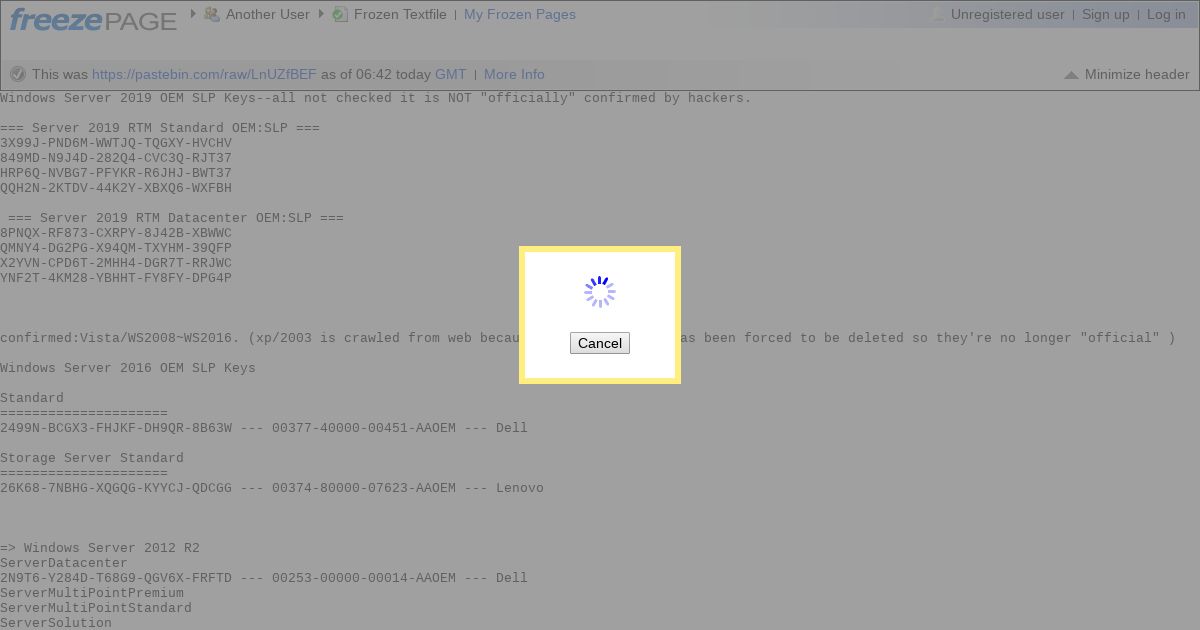Click the Windows Server 2012 R2 line

pos(100,548)
